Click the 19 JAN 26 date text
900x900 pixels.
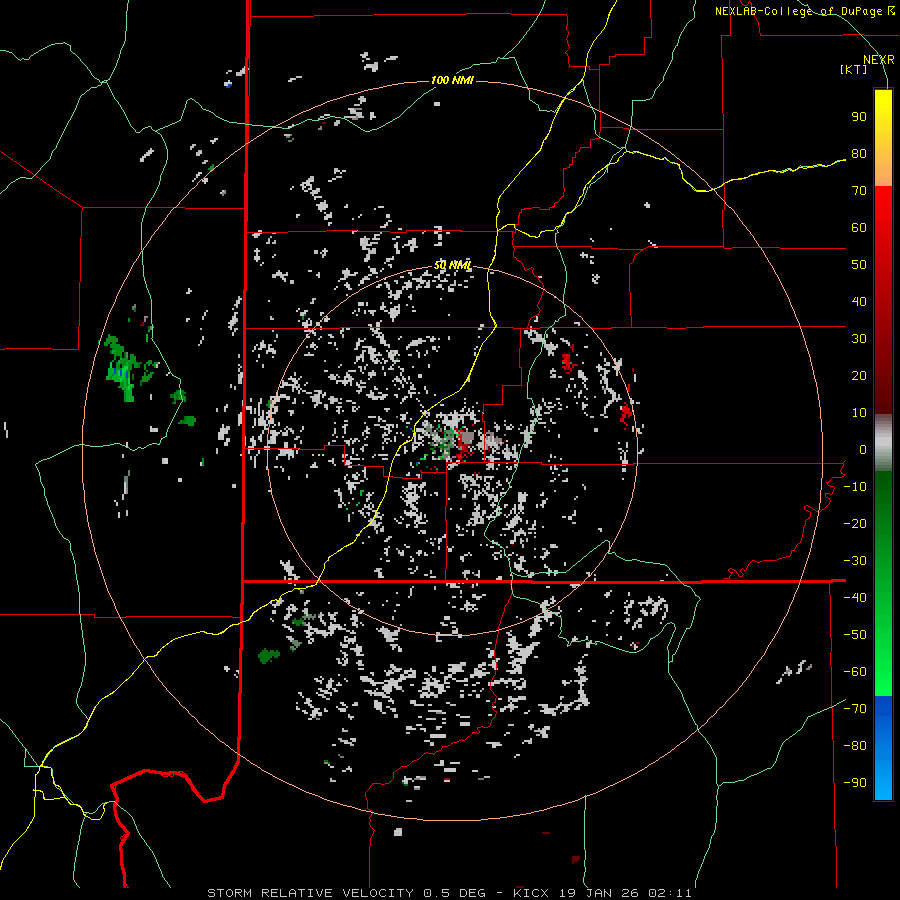point(599,893)
